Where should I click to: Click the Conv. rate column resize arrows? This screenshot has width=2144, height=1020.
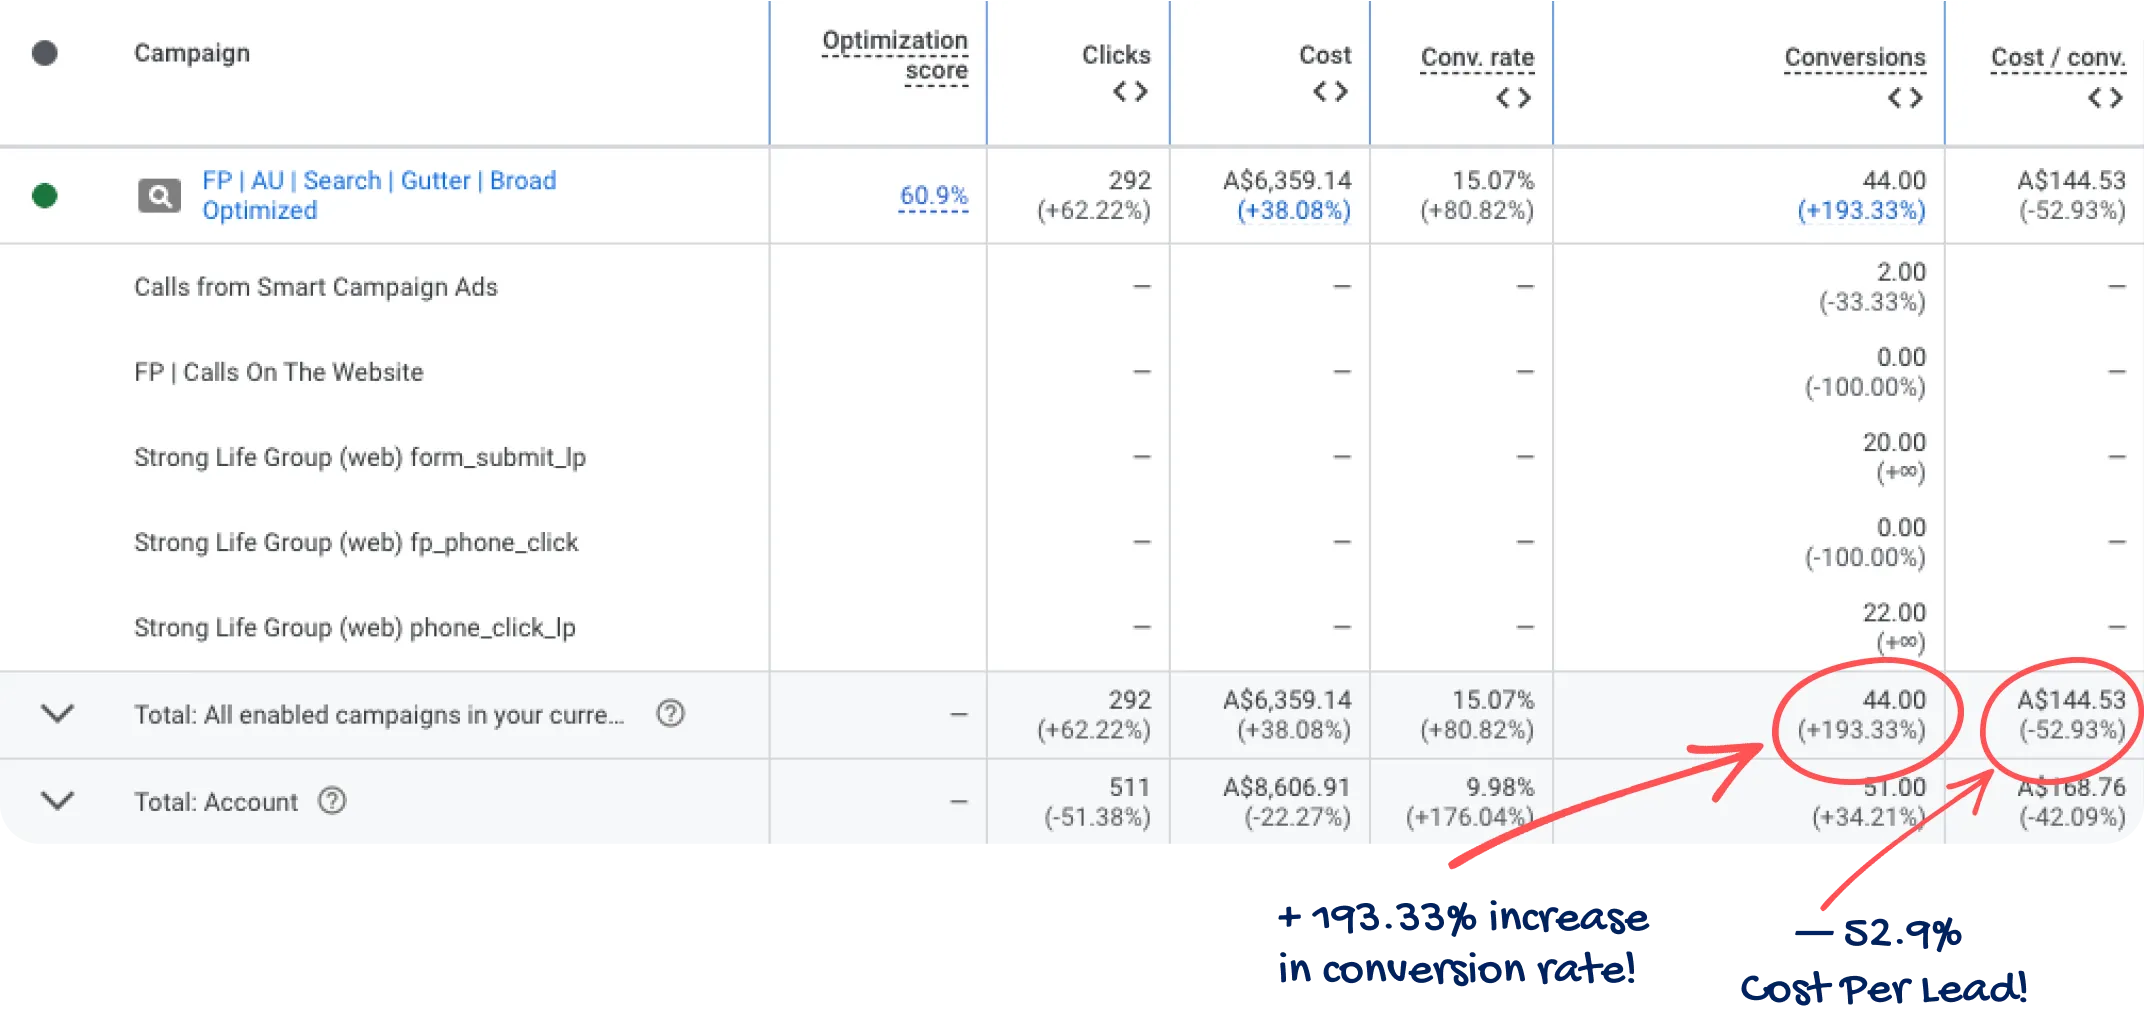(1513, 98)
